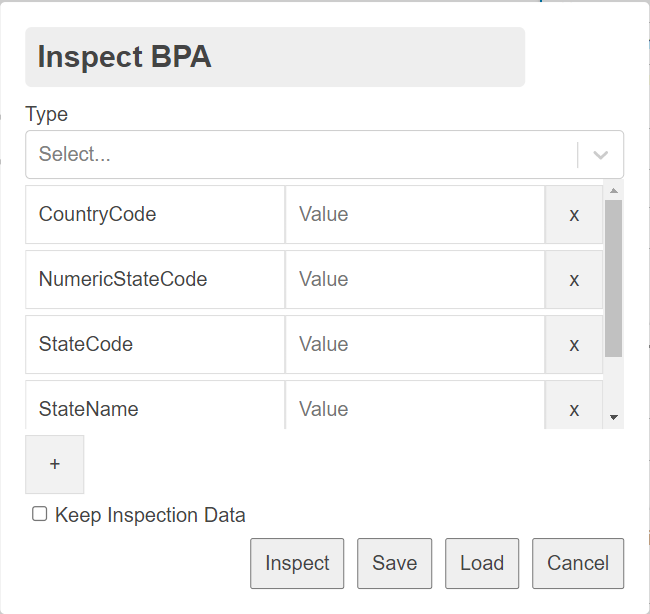The height and width of the screenshot is (614, 650).
Task: Delete the StateName row using x
Action: [574, 408]
